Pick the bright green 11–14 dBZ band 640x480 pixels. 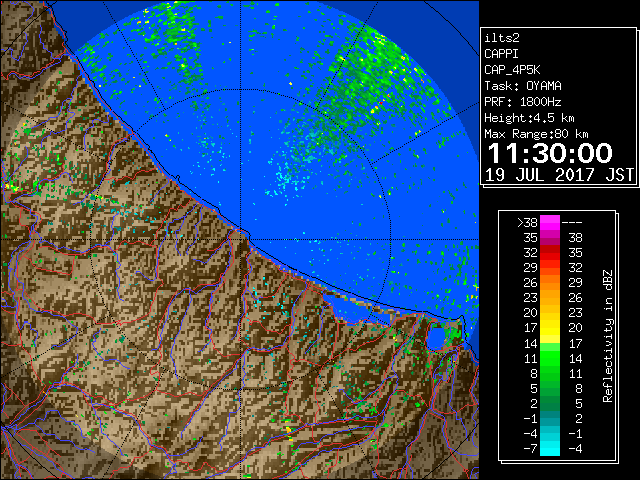pos(550,358)
